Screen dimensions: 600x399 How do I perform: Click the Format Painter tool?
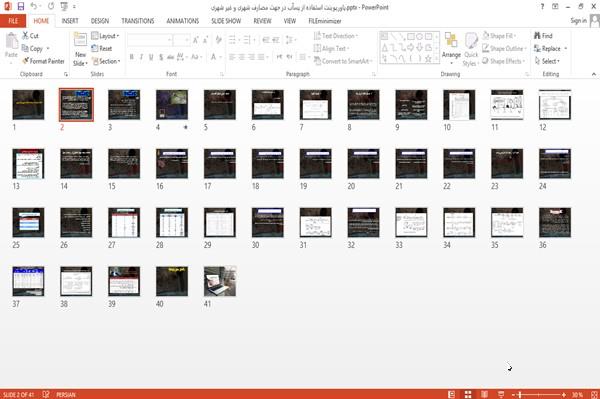click(43, 61)
